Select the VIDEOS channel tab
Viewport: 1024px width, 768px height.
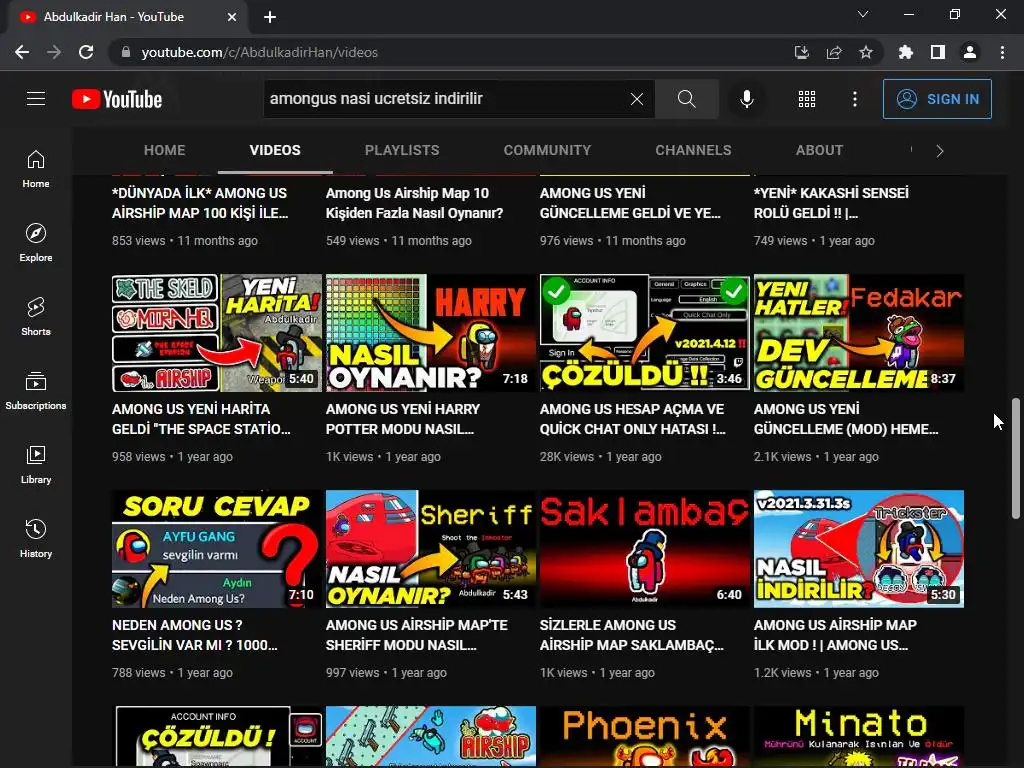click(x=275, y=150)
